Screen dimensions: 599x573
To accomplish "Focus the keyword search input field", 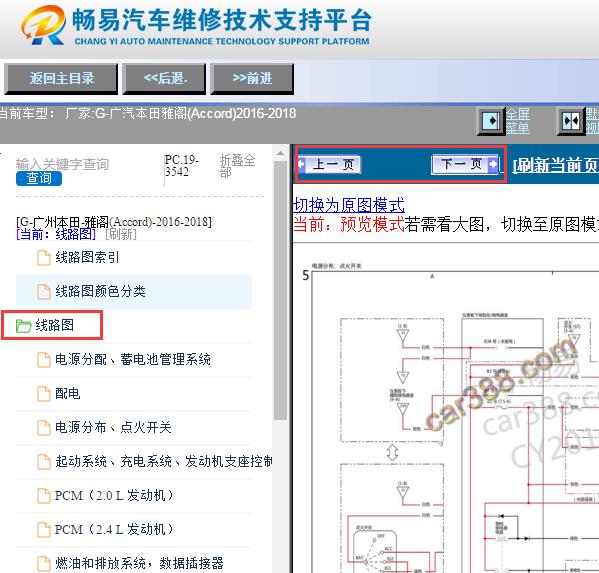I will 62,164.
